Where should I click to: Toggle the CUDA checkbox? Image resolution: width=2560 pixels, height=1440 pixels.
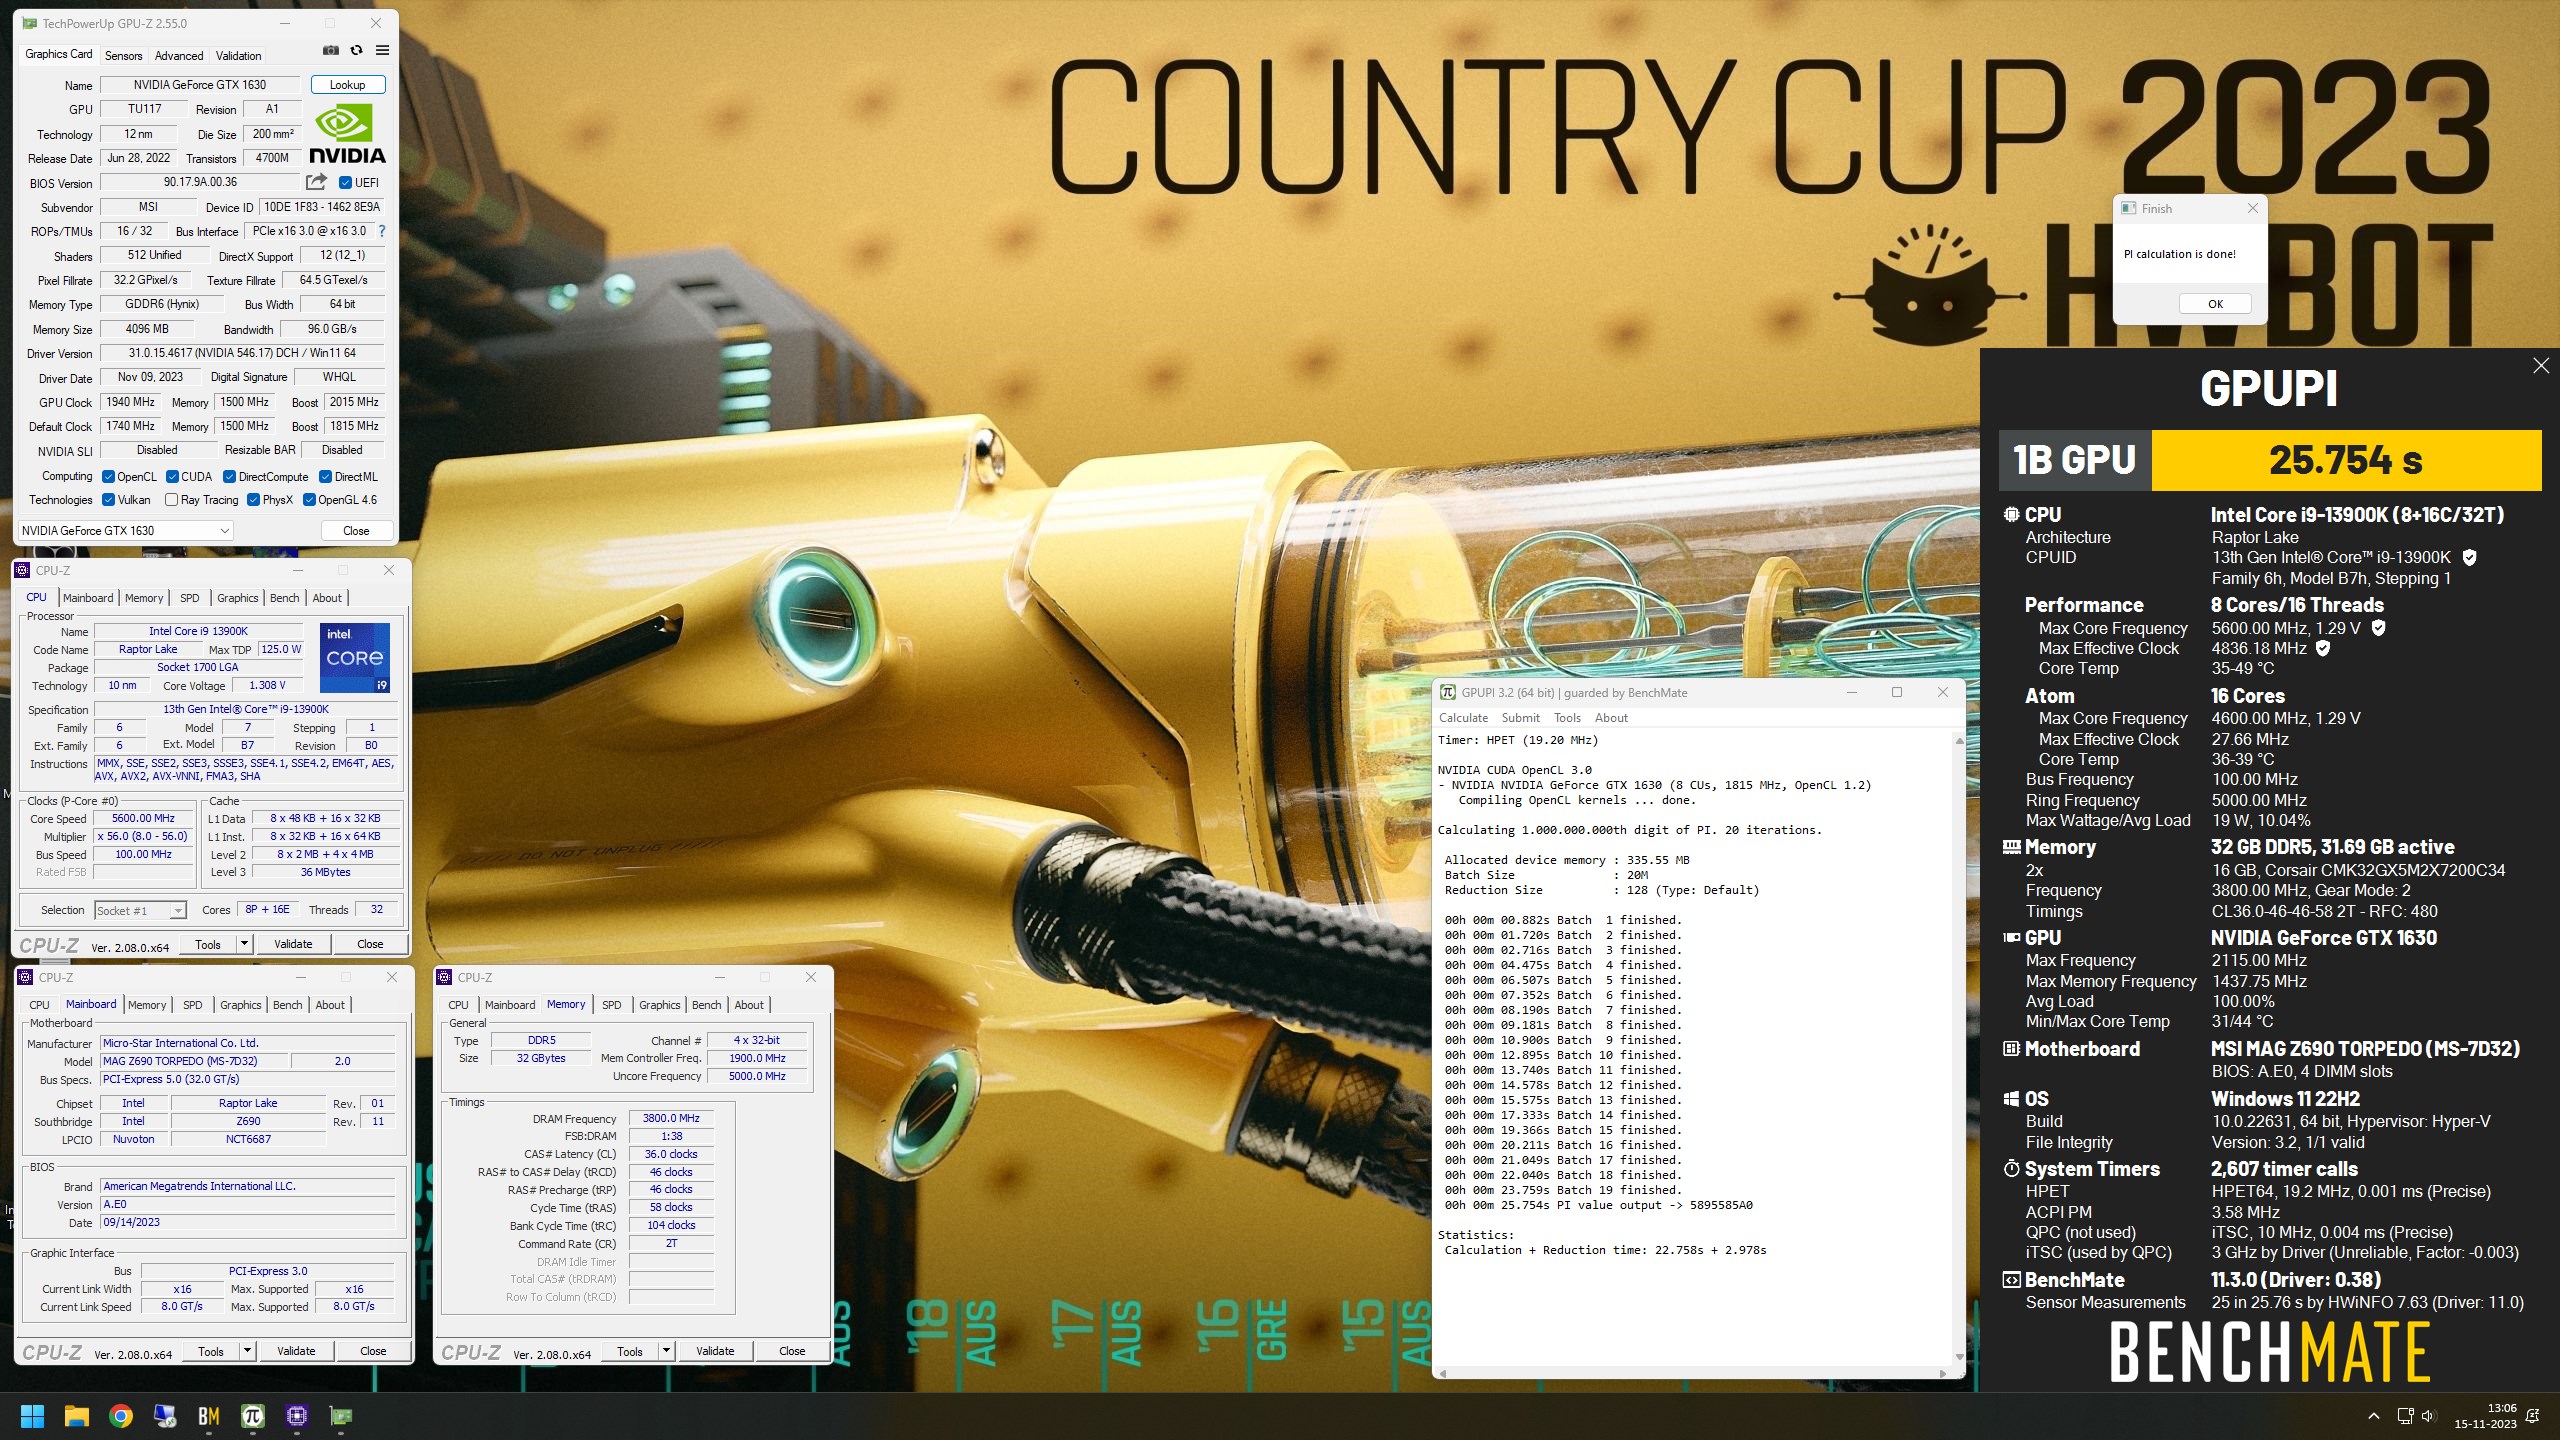tap(172, 476)
